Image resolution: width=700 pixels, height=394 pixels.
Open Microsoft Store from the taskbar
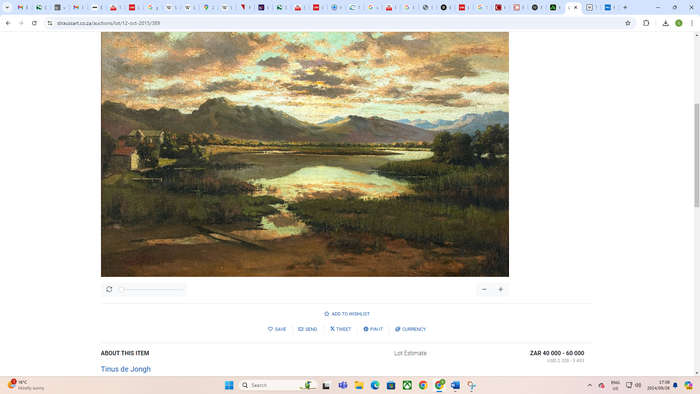pos(391,385)
